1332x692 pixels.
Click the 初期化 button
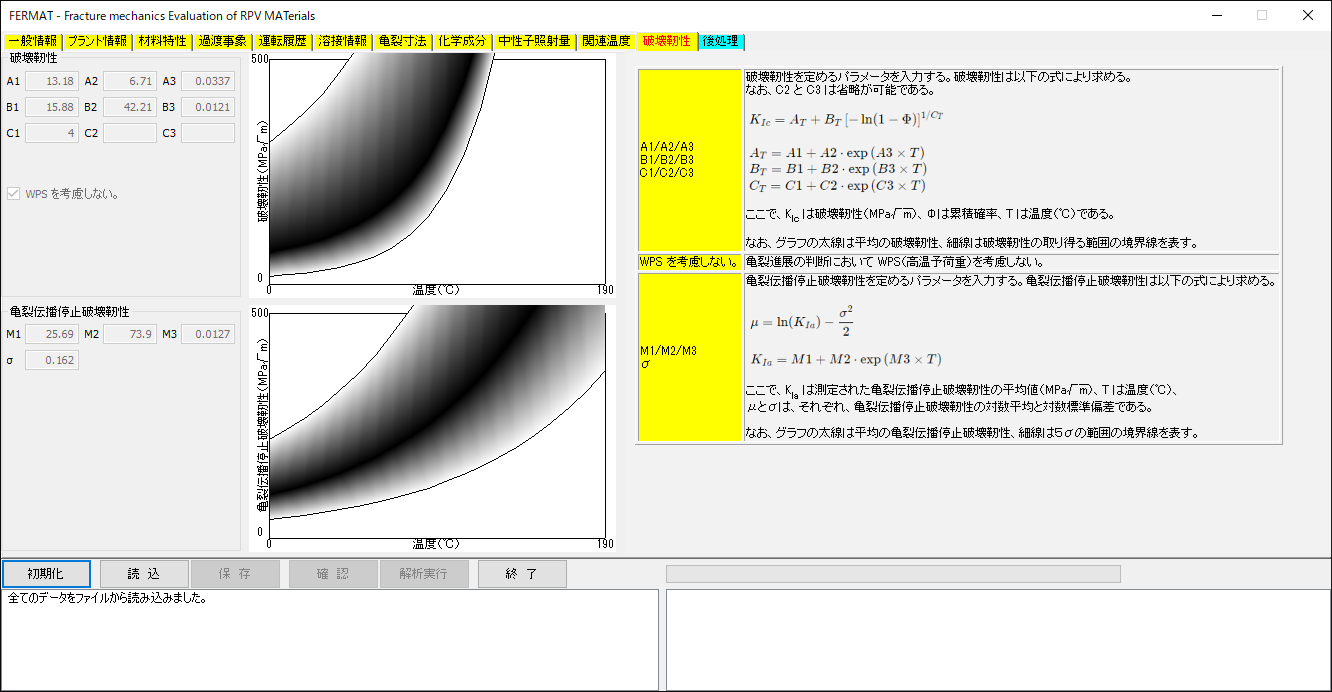[x=46, y=574]
